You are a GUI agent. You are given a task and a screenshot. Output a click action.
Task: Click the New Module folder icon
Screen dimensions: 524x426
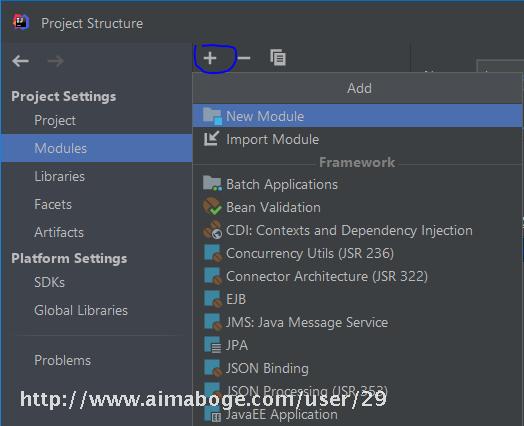tap(213, 116)
